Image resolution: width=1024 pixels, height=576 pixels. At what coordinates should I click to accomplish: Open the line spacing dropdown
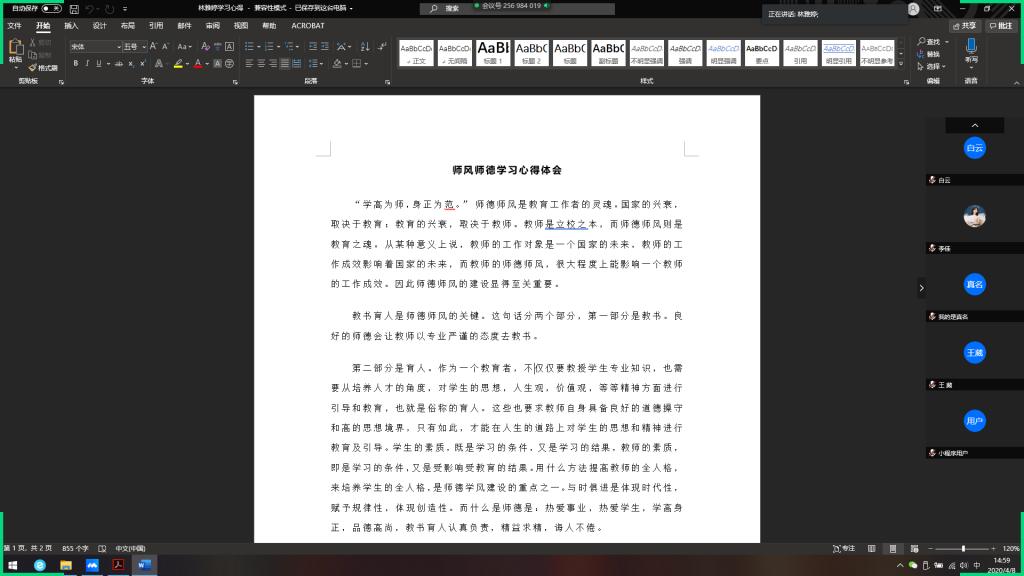(315, 64)
